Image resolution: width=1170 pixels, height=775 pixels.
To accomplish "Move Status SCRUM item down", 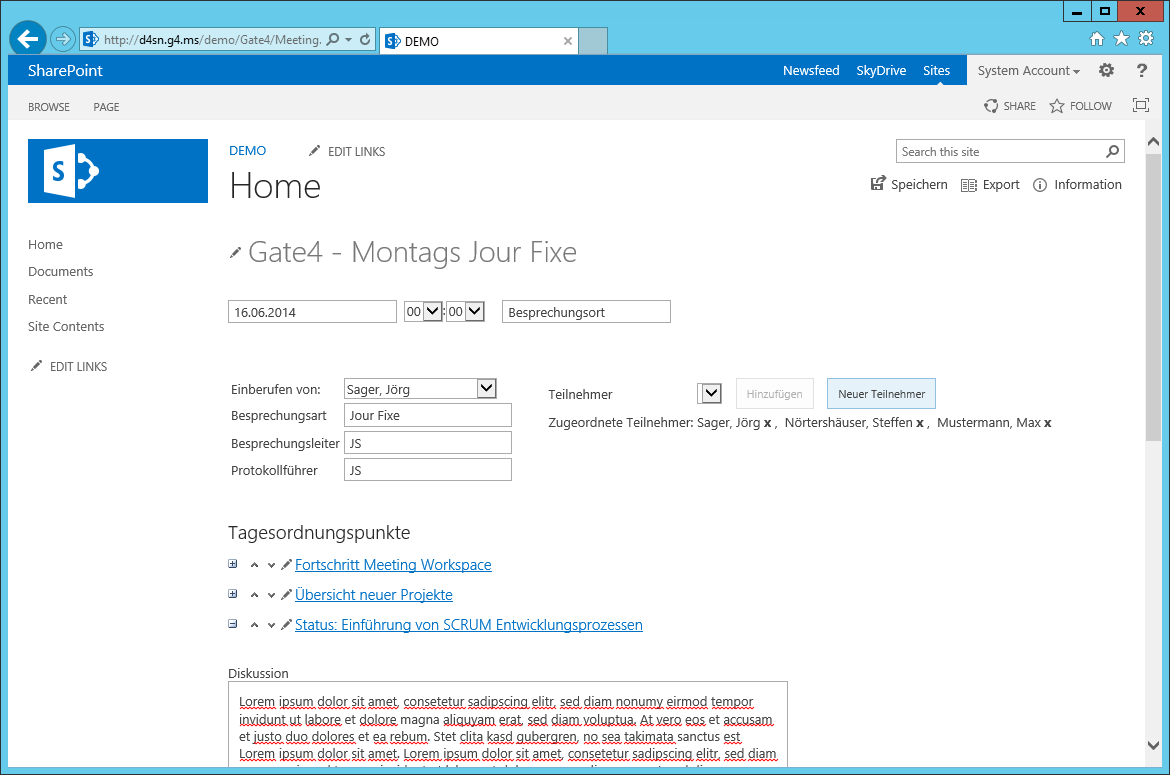I will [272, 625].
